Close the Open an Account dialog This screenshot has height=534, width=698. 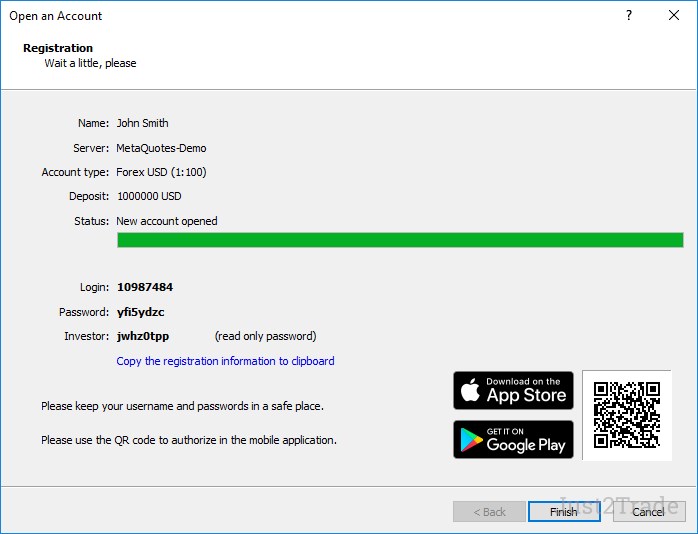[674, 16]
